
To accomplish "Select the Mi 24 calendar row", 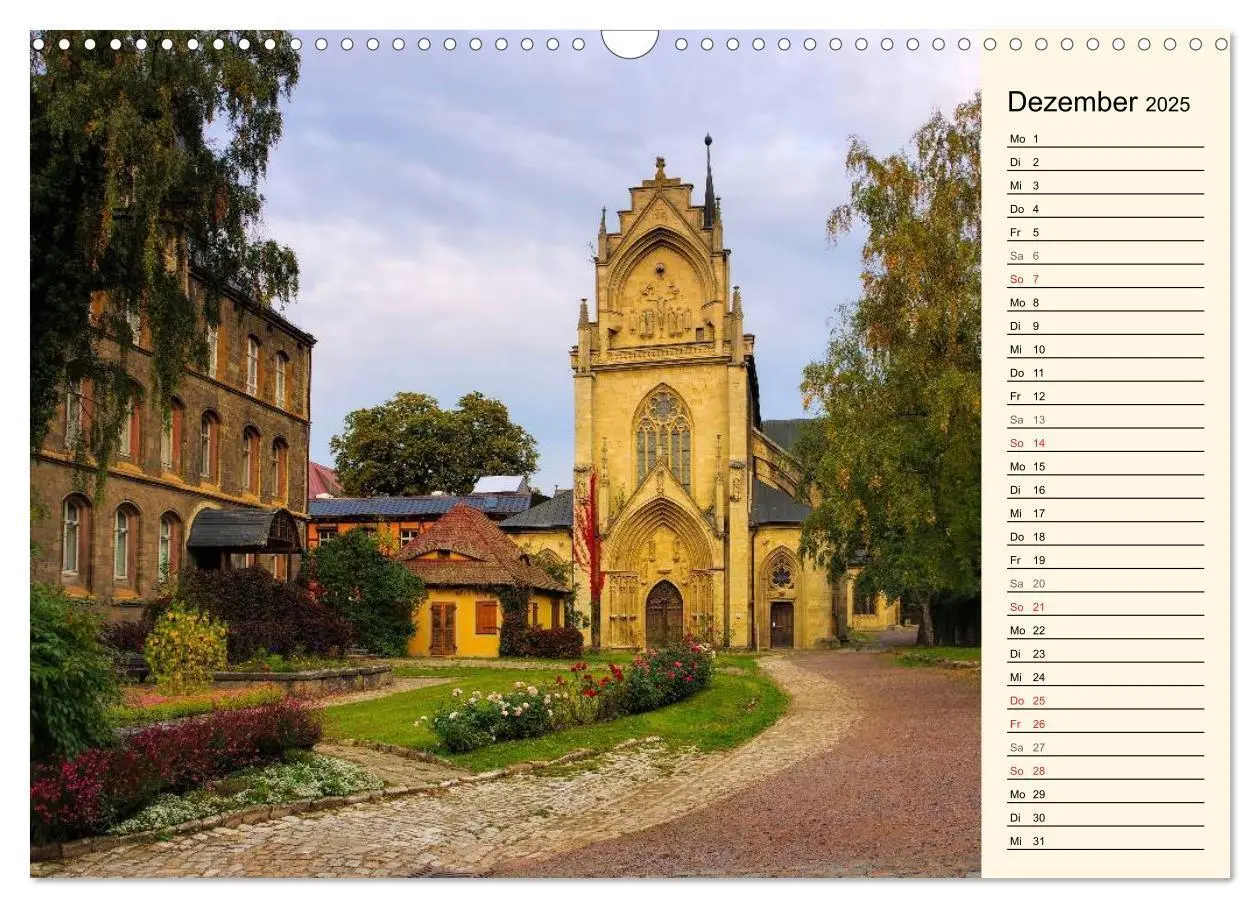I will click(1105, 677).
